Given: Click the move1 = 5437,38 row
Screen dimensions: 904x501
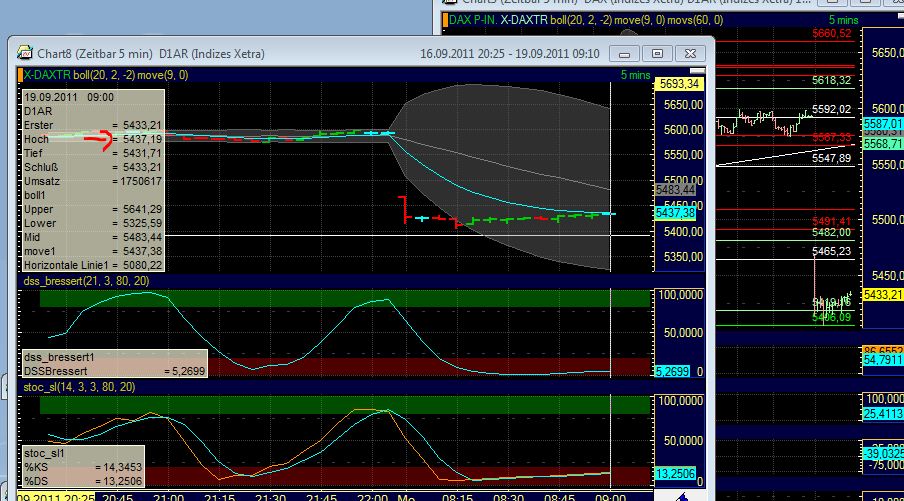Looking at the screenshot, I should coord(93,251).
